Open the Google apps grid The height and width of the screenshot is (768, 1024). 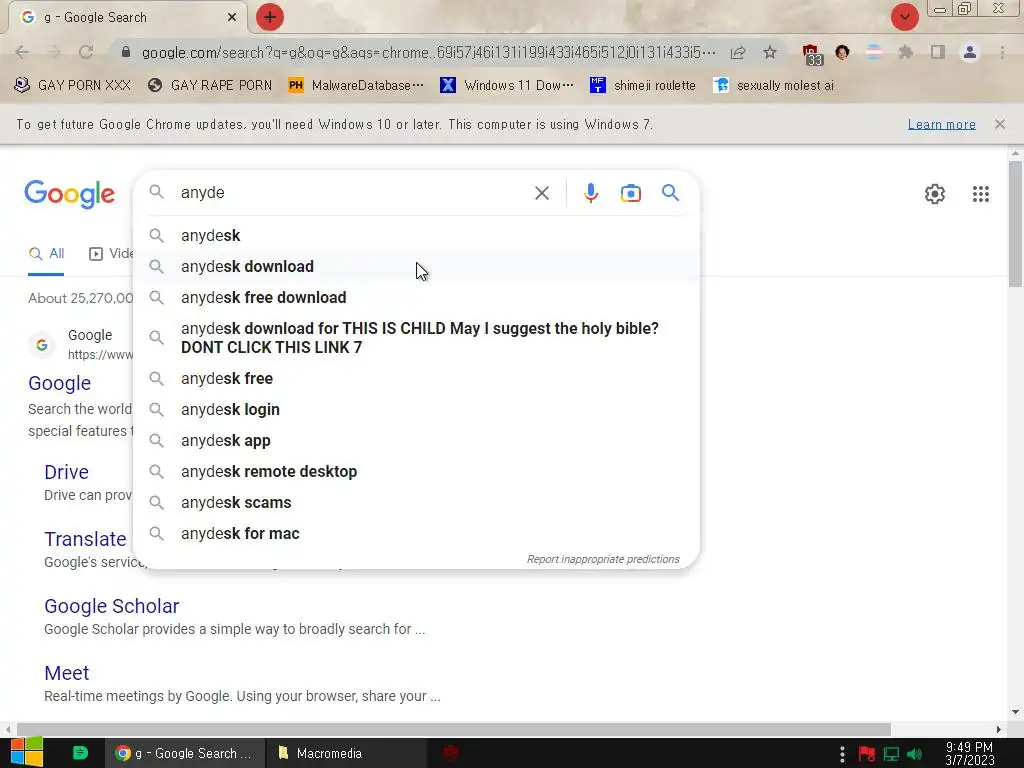click(x=981, y=194)
